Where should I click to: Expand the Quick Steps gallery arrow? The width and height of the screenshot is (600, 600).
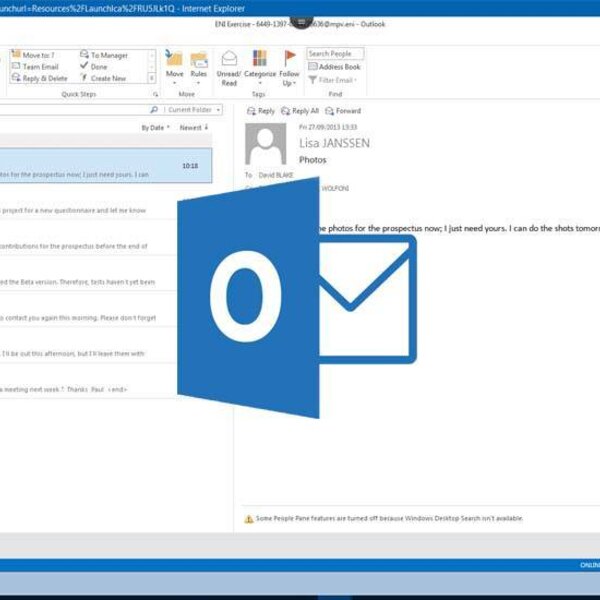click(152, 78)
